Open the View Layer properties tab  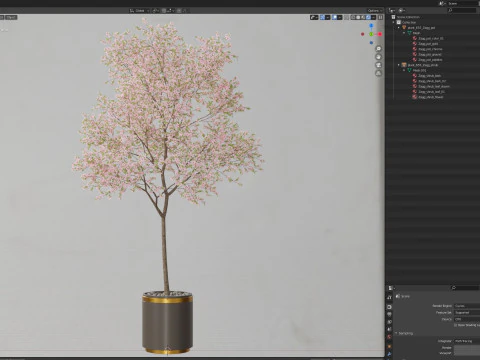[389, 322]
